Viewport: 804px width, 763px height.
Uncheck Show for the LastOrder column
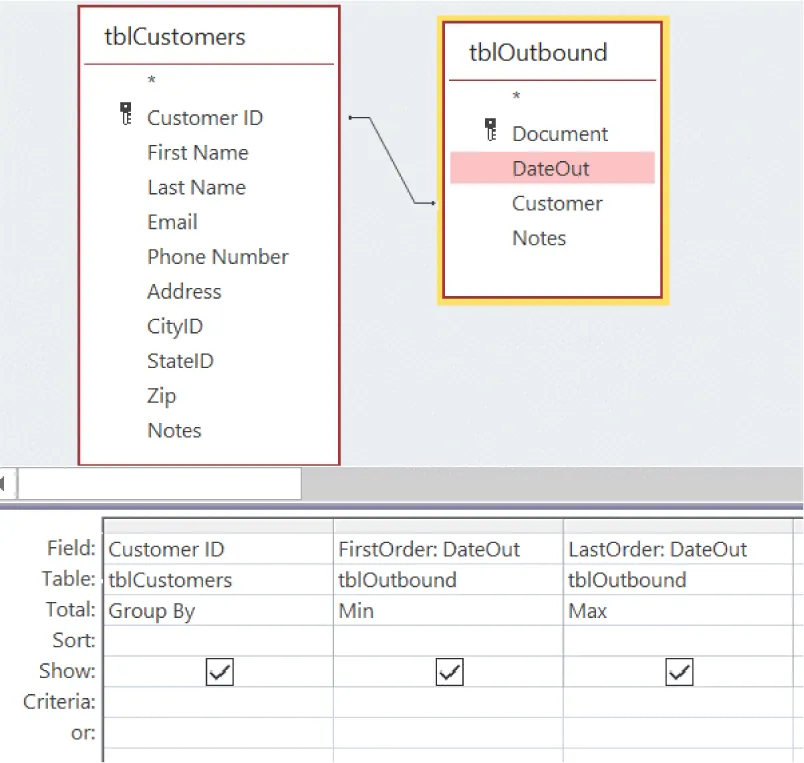[x=678, y=671]
